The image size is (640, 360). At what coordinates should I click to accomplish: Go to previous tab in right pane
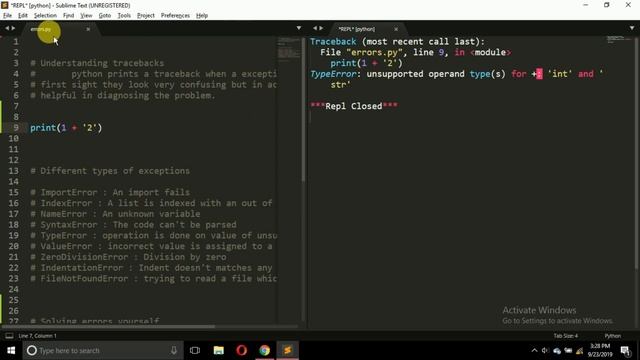(x=315, y=28)
